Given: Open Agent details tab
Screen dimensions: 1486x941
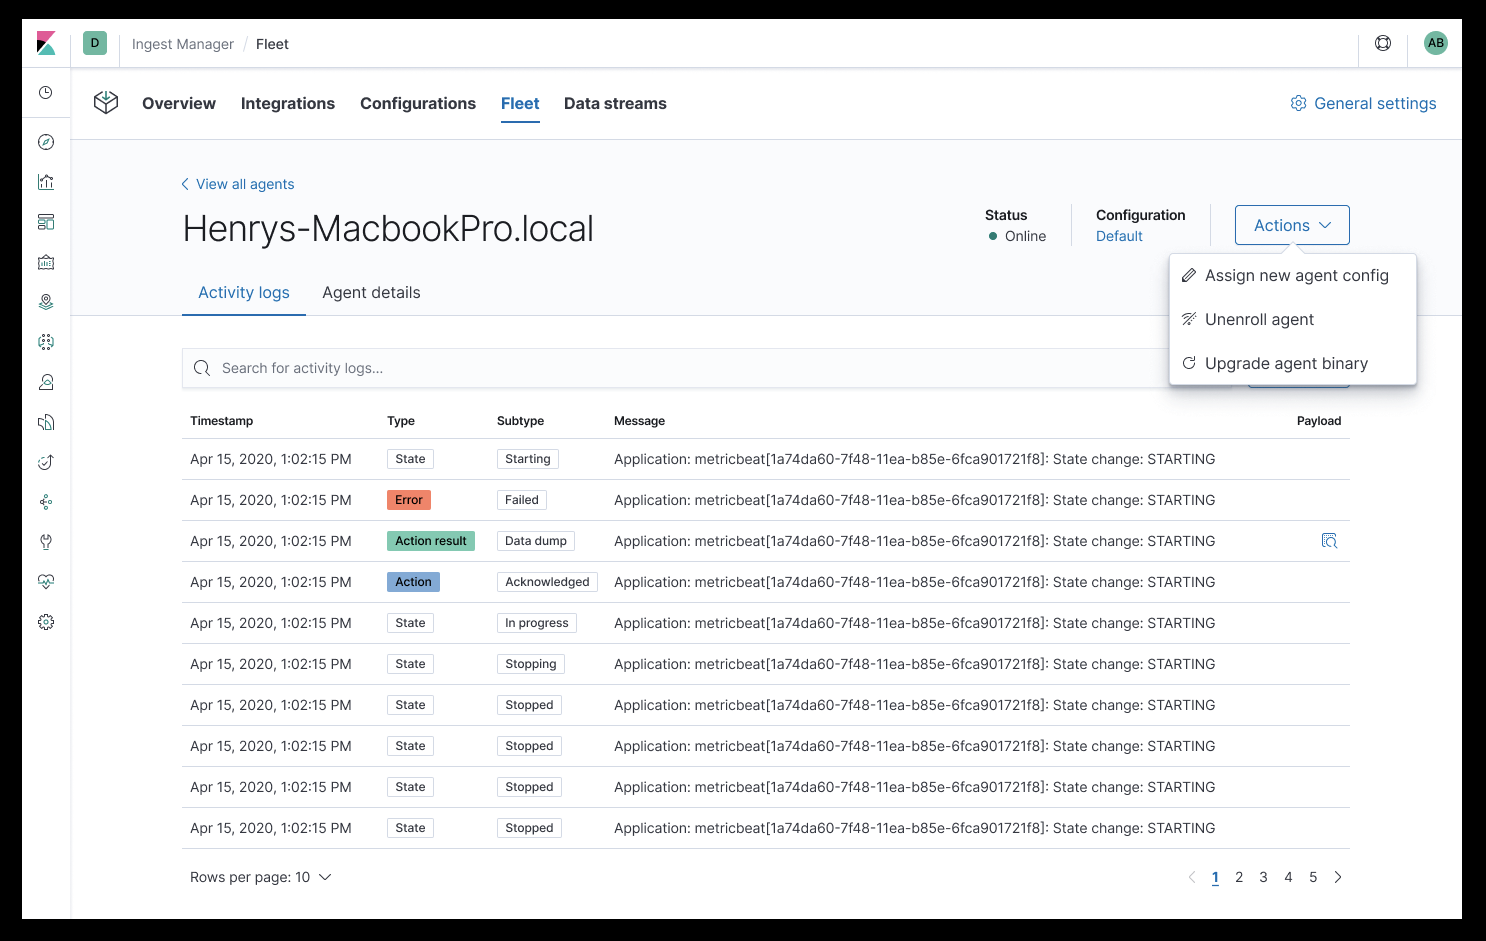Looking at the screenshot, I should 371,292.
